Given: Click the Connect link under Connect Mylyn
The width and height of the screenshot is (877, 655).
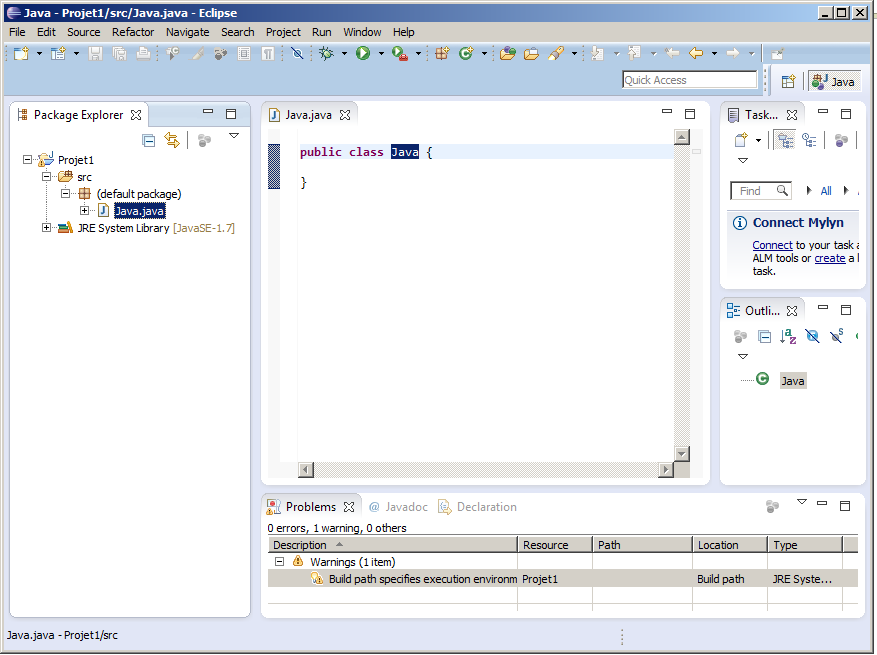Looking at the screenshot, I should point(772,245).
